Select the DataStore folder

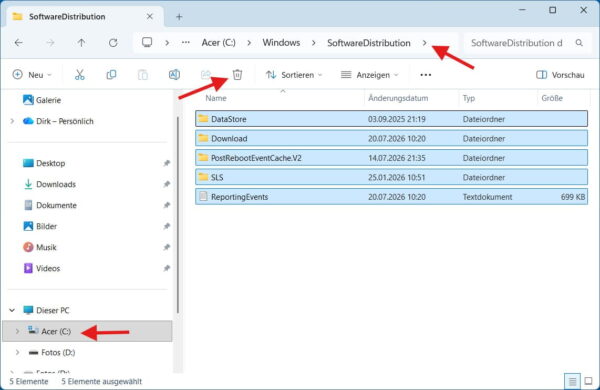click(391, 119)
